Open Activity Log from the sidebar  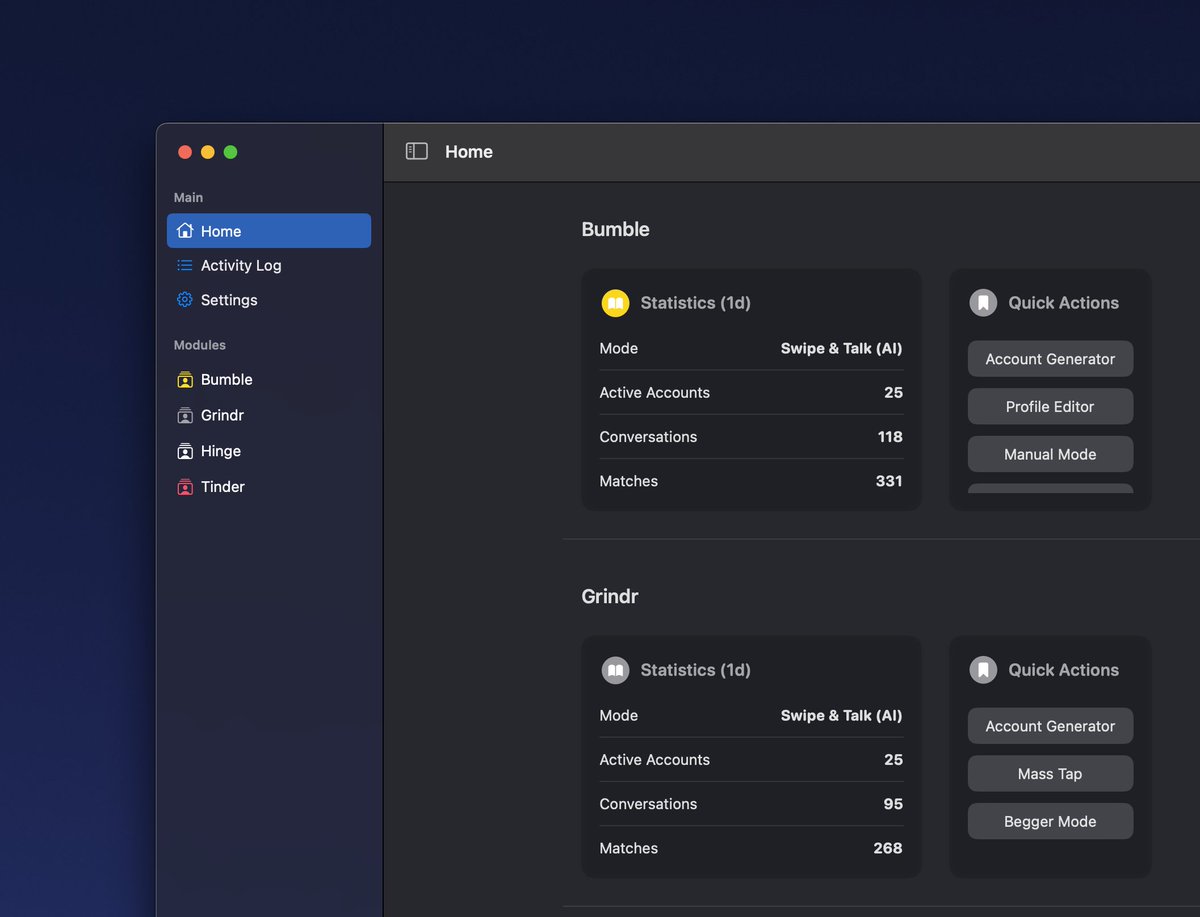[269, 265]
